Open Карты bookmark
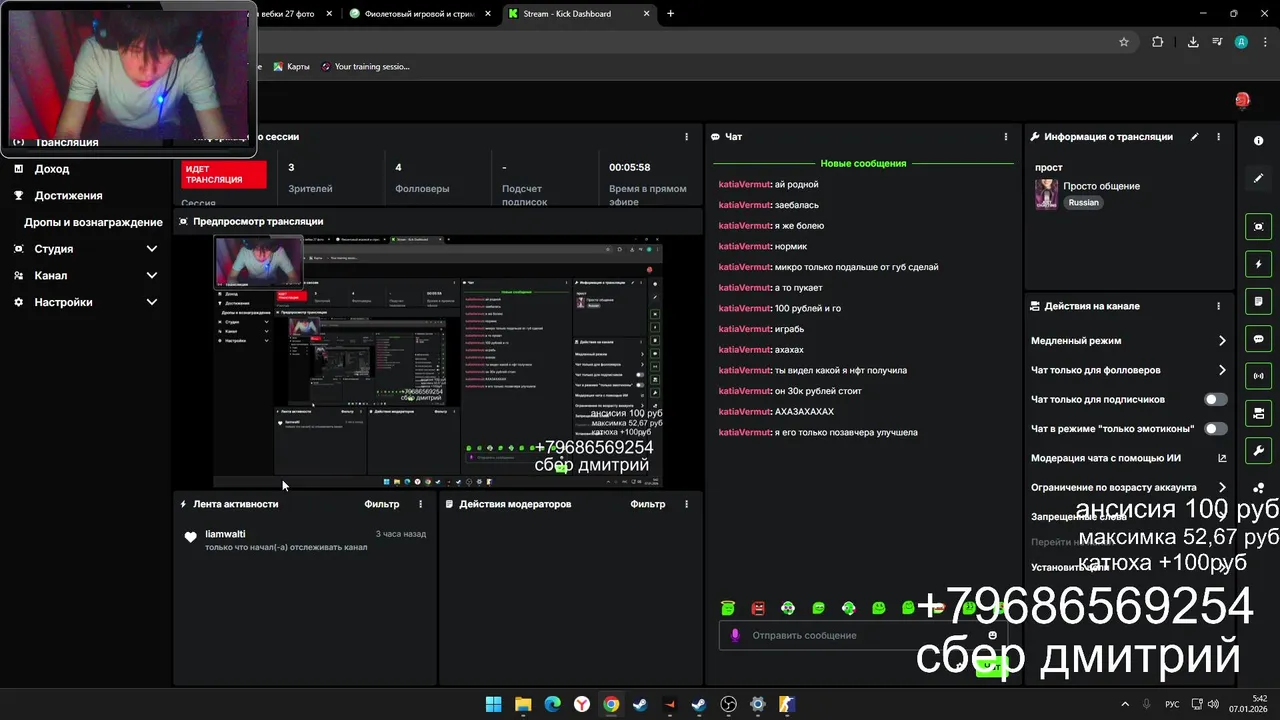 point(291,67)
